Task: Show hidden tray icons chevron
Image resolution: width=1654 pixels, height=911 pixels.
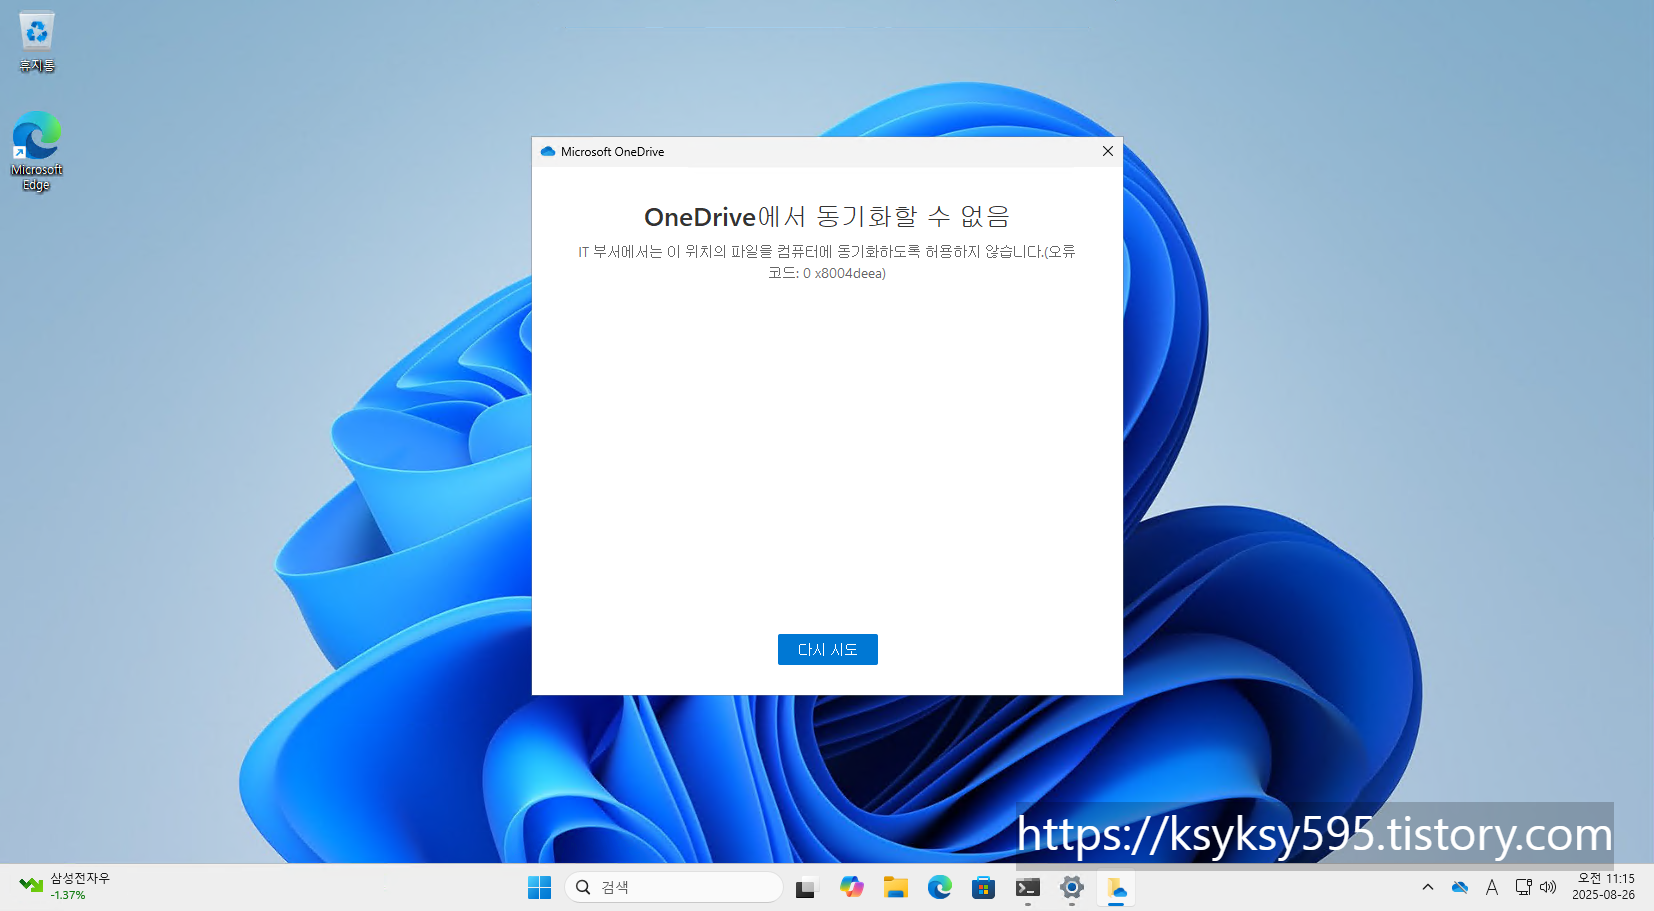Action: pyautogui.click(x=1427, y=887)
